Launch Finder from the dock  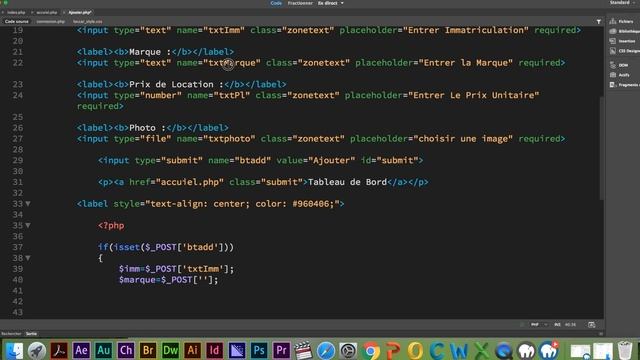(x=14, y=350)
